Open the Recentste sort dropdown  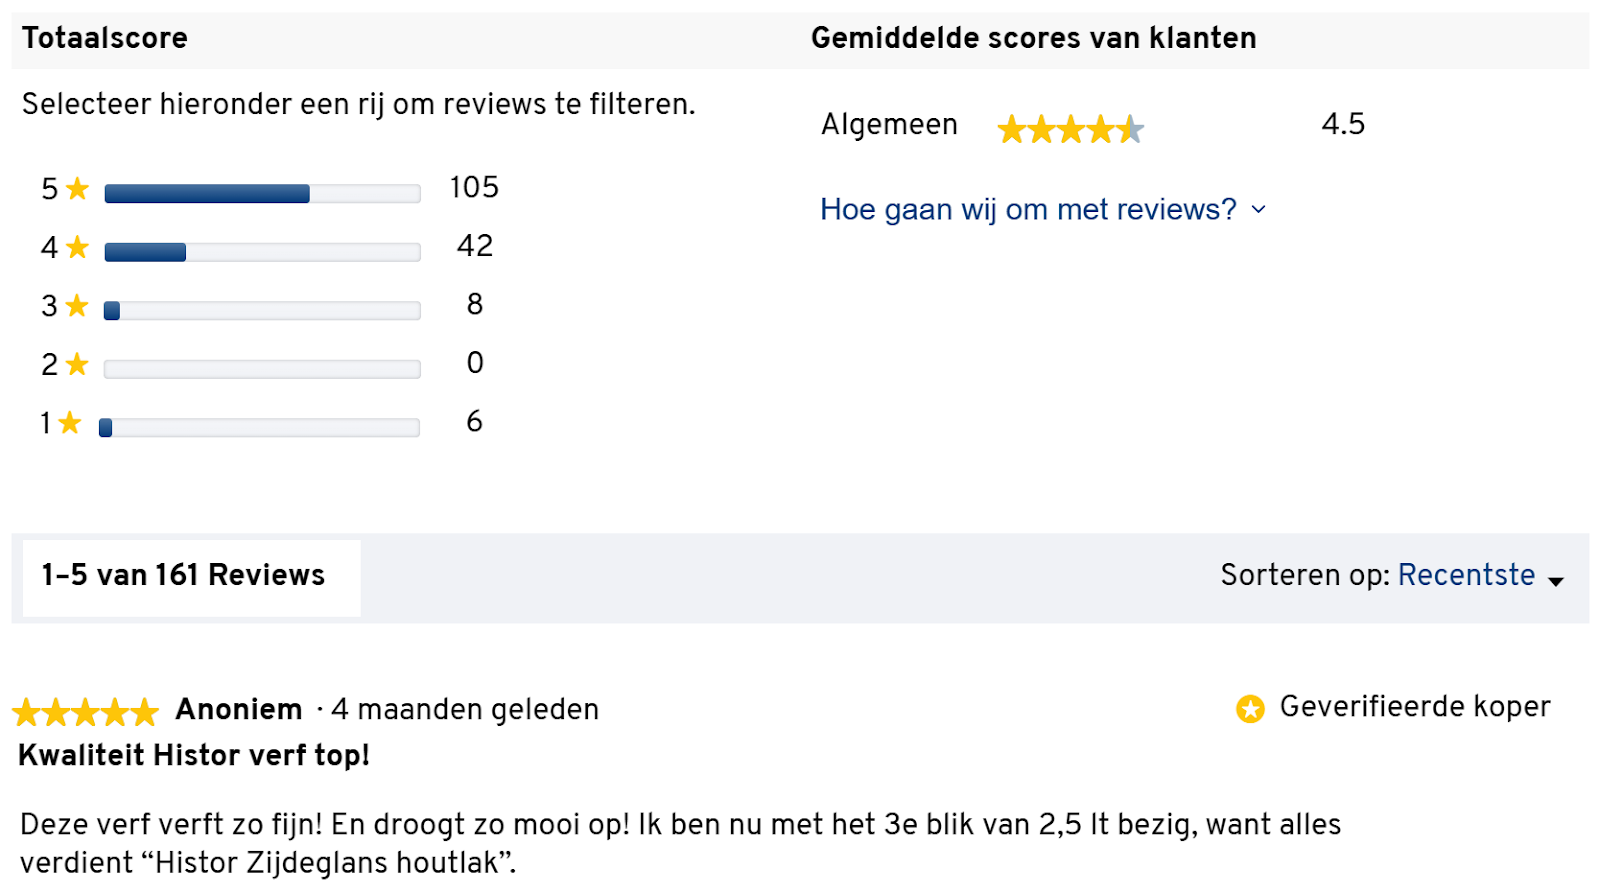click(x=1466, y=575)
